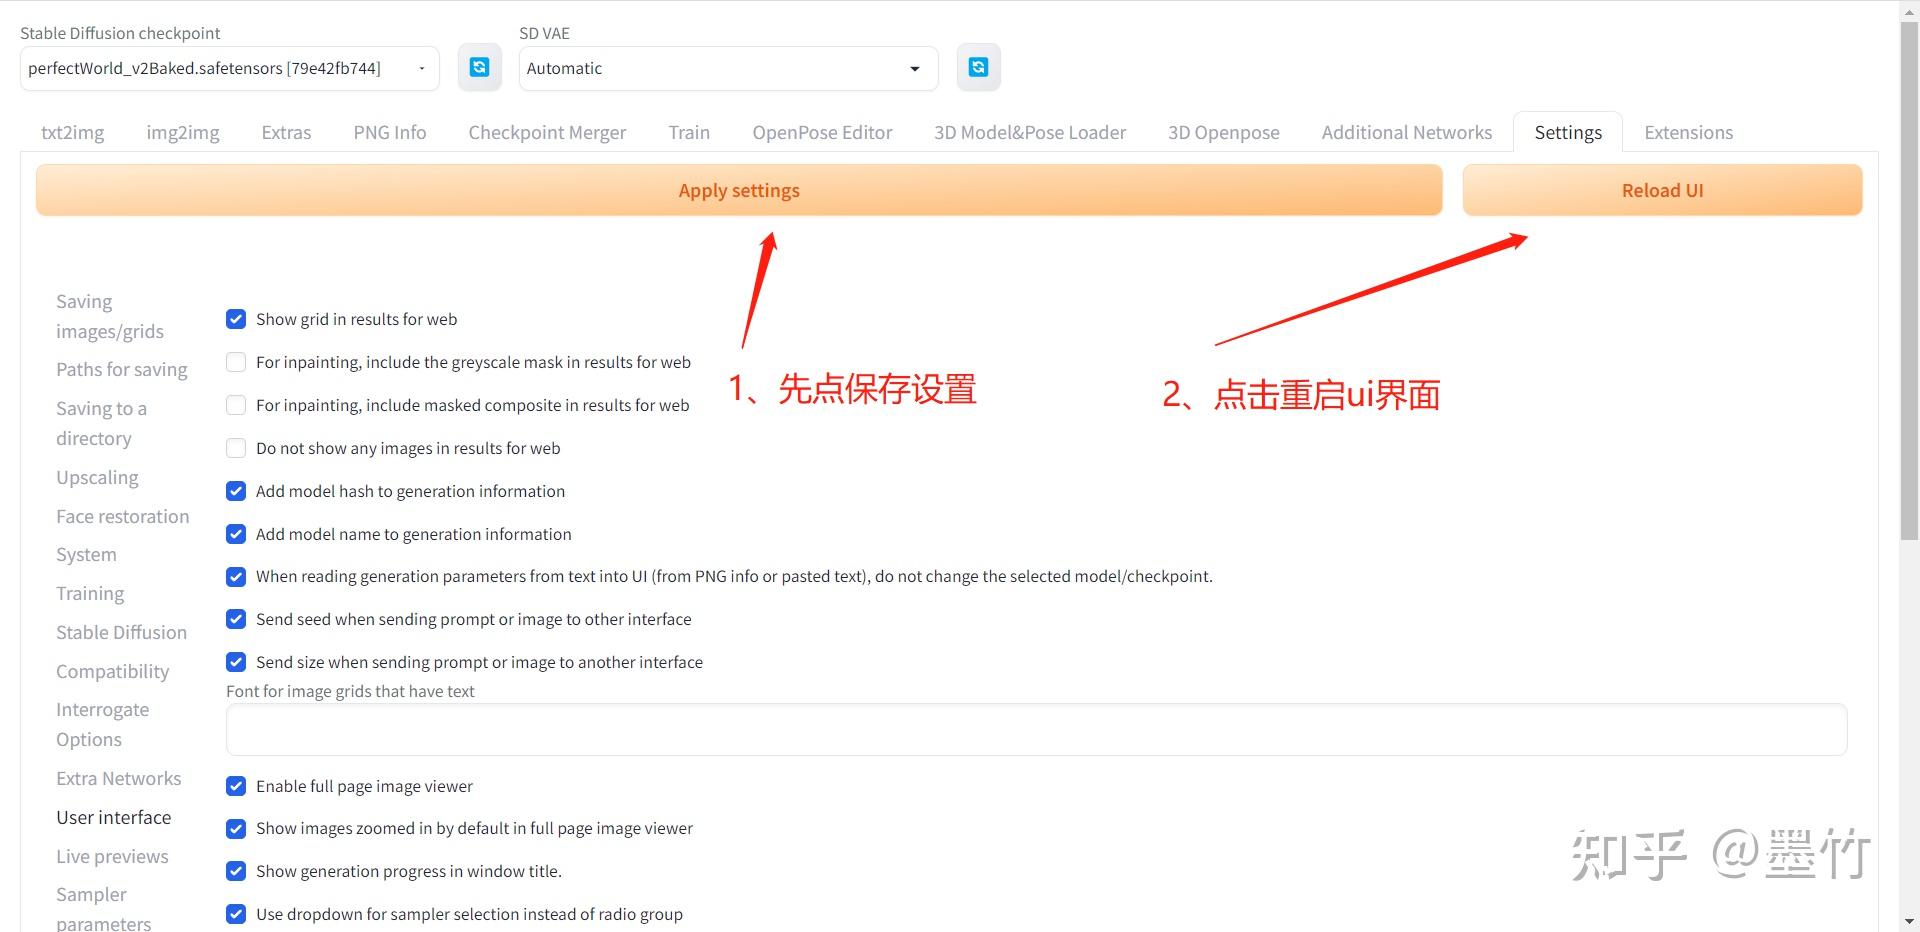The height and width of the screenshot is (932, 1920).
Task: Toggle Show images zoomed in by default
Action: [x=236, y=829]
